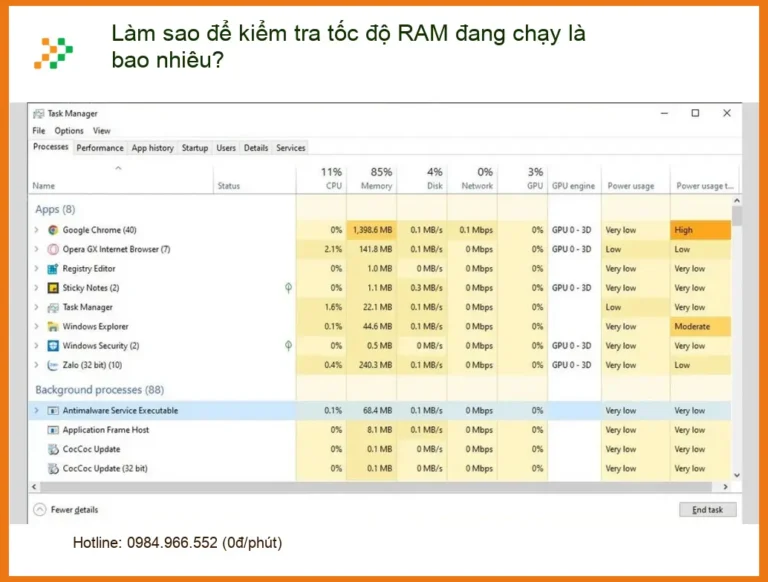The height and width of the screenshot is (582, 768).
Task: Click the Zalo (32 bit) app icon
Action: tap(53, 365)
